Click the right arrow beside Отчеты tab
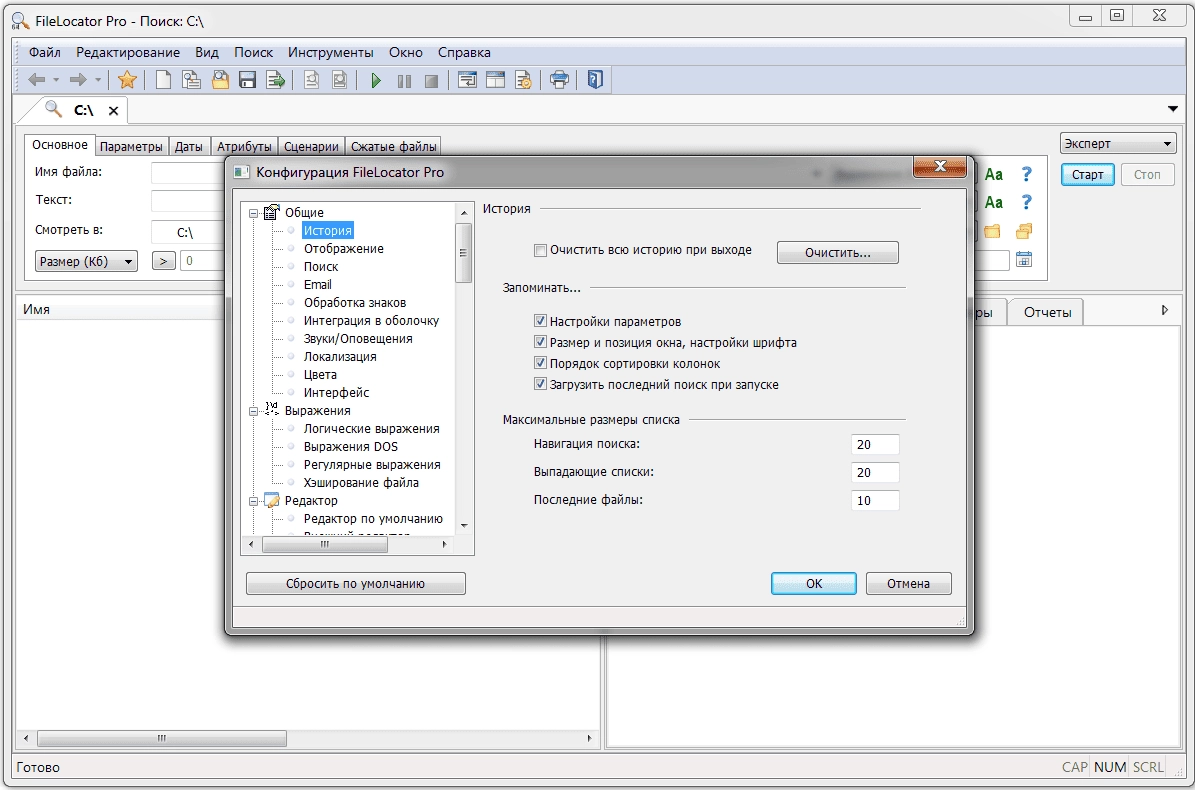The image size is (1195, 790). click(x=1165, y=310)
